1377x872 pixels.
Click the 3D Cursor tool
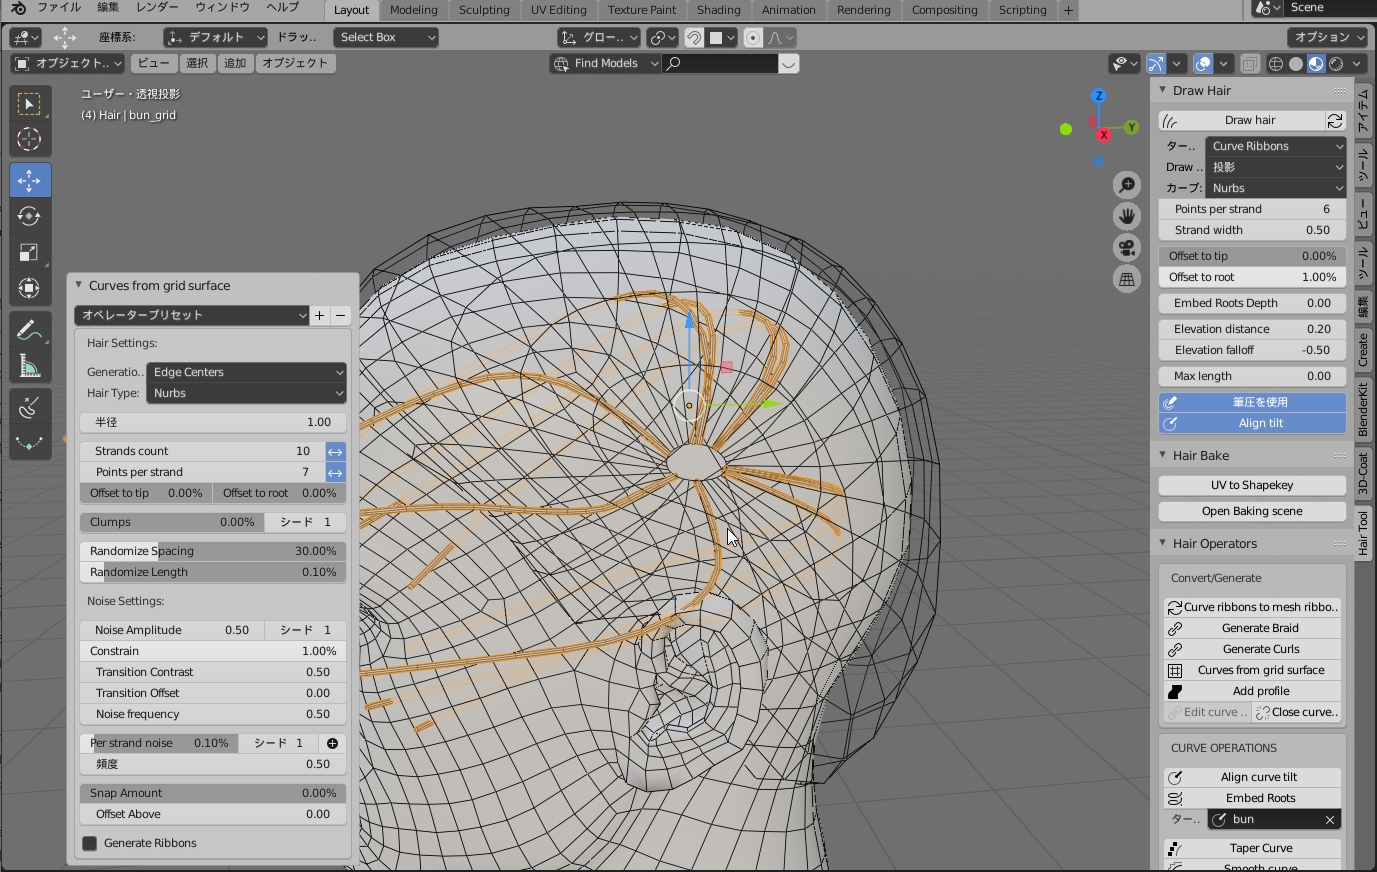[29, 140]
